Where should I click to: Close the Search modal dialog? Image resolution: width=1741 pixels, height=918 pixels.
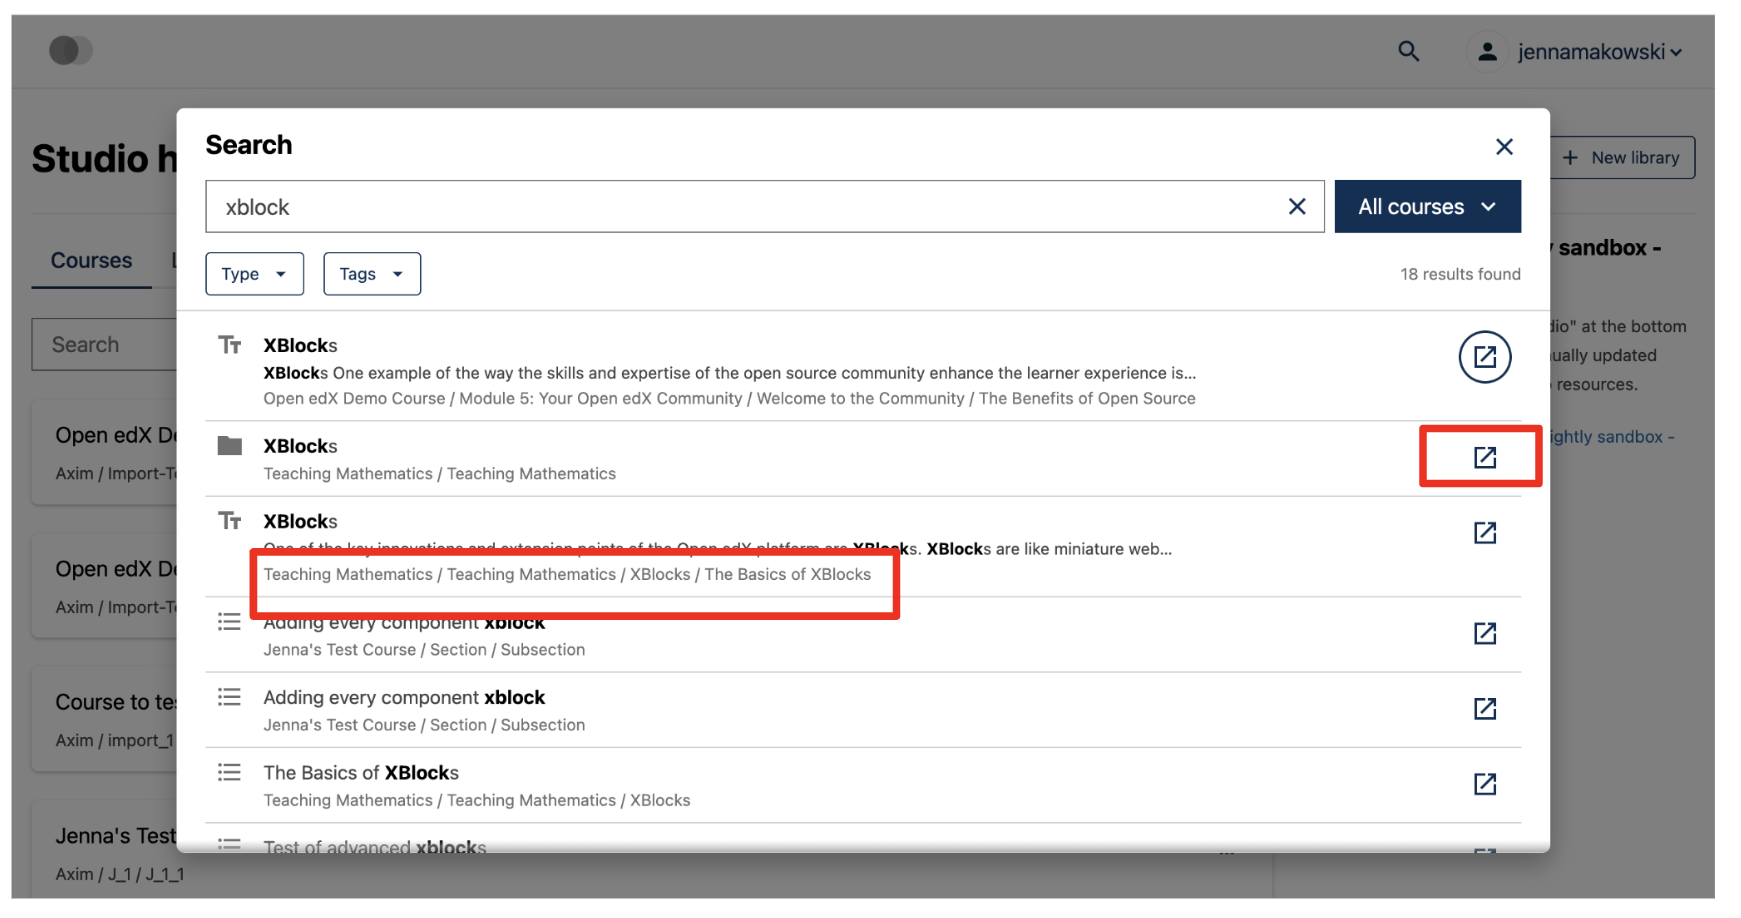pyautogui.click(x=1503, y=147)
